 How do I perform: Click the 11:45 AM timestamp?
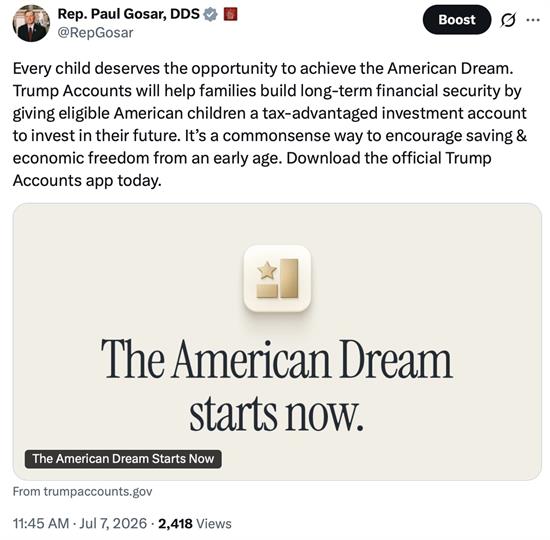41,523
